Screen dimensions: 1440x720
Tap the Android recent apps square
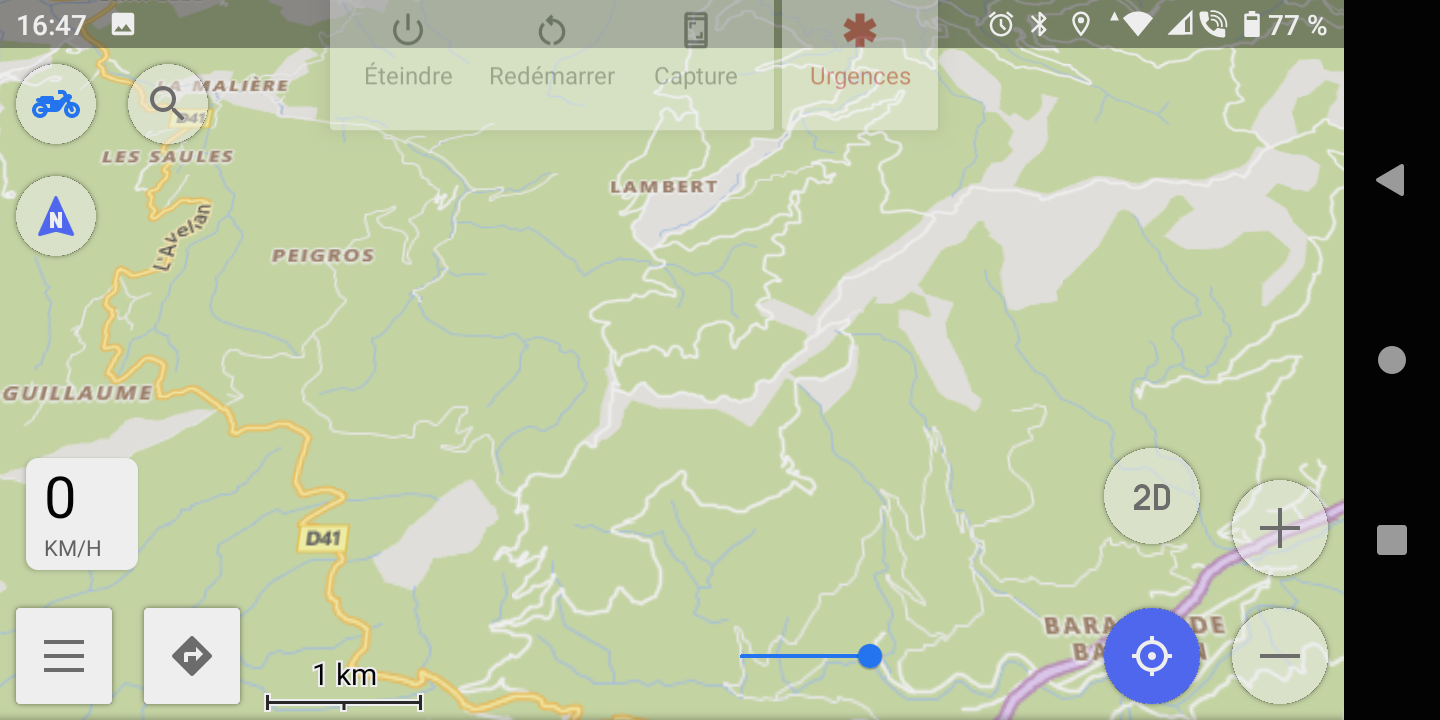pos(1392,540)
